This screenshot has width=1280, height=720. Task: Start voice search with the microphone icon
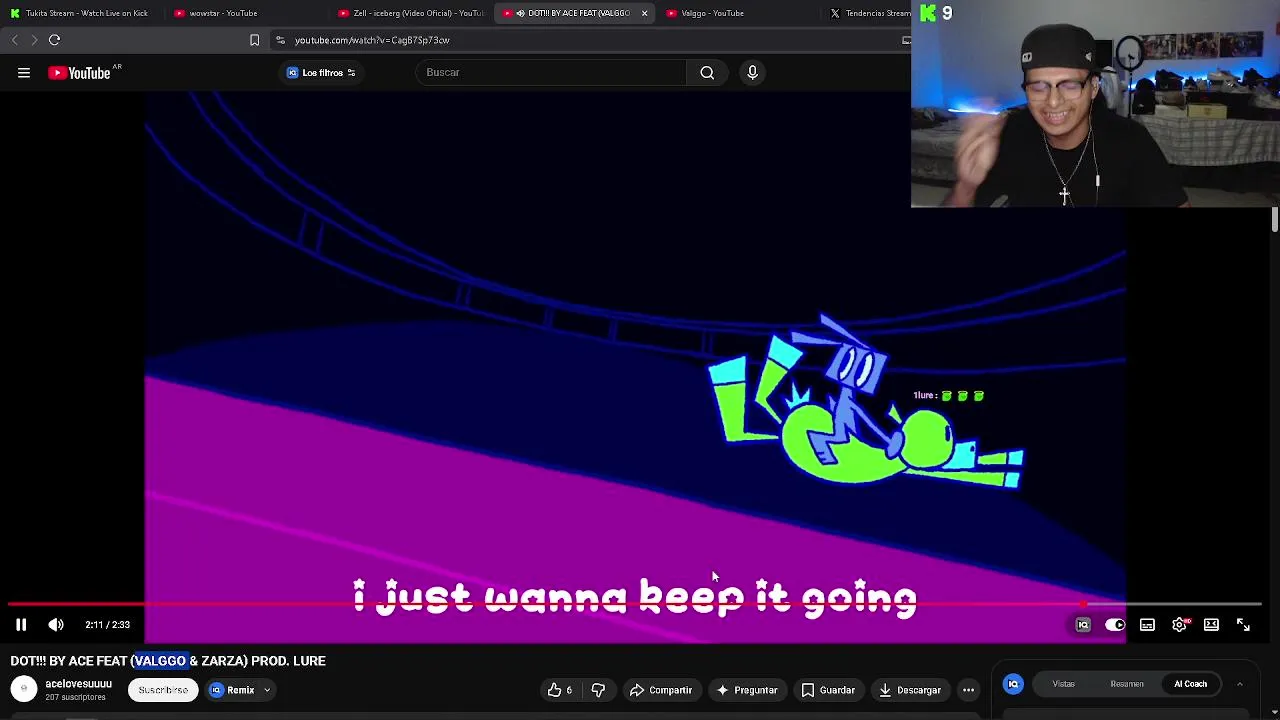click(753, 73)
